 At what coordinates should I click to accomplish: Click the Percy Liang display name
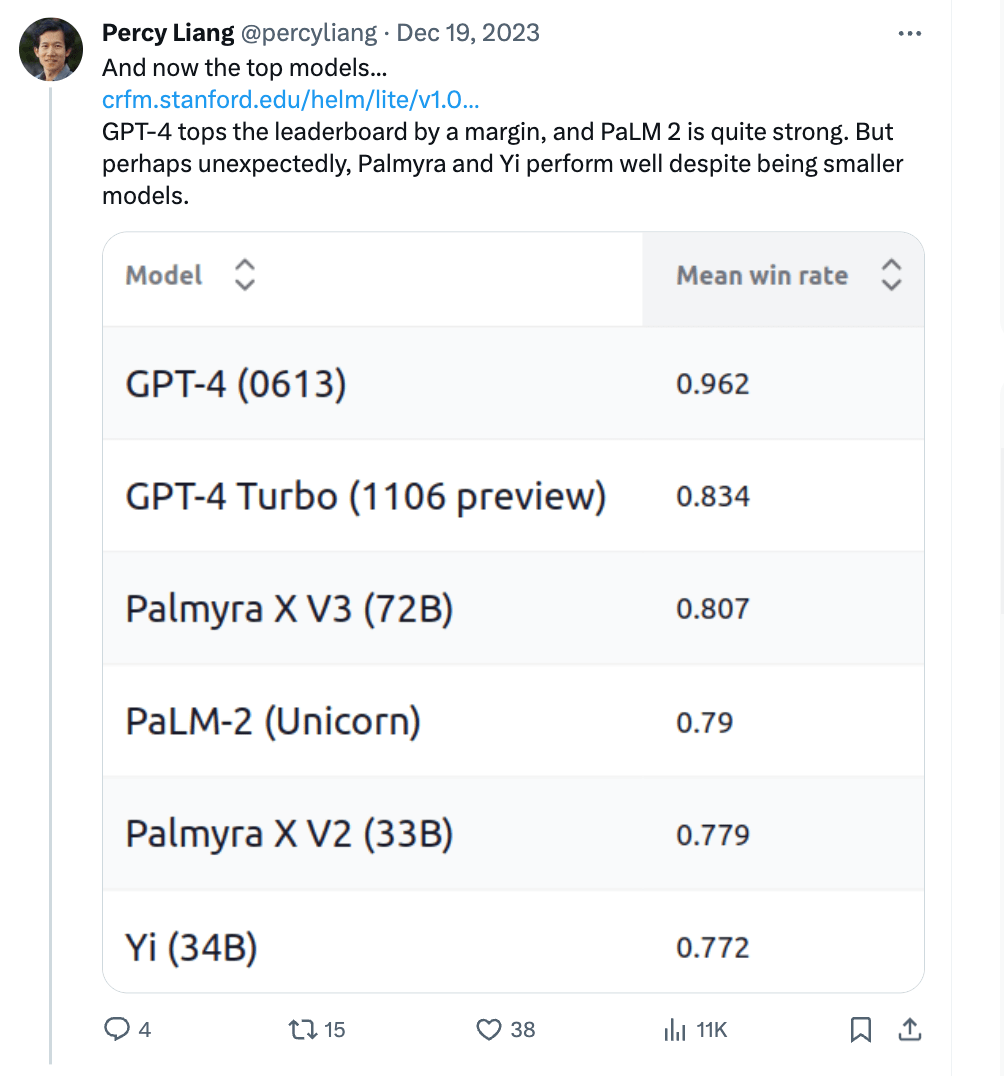pos(169,33)
